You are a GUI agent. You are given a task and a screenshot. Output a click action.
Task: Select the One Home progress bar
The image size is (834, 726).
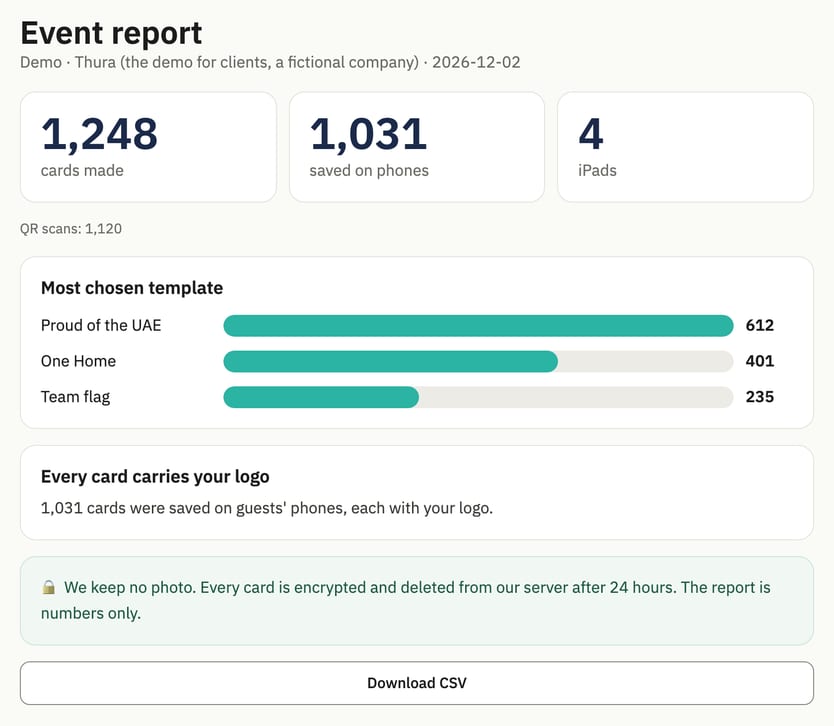[x=478, y=361]
